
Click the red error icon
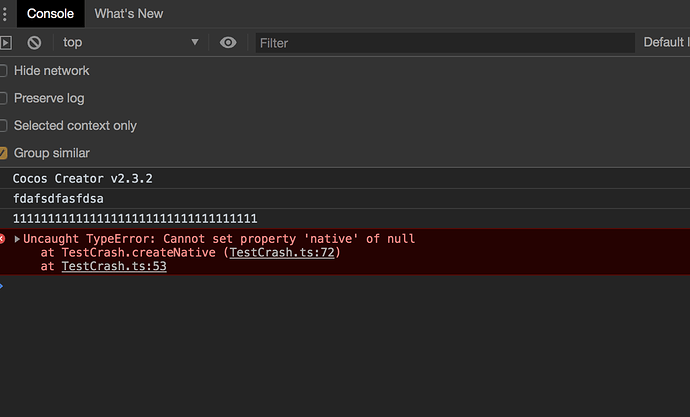coord(3,239)
